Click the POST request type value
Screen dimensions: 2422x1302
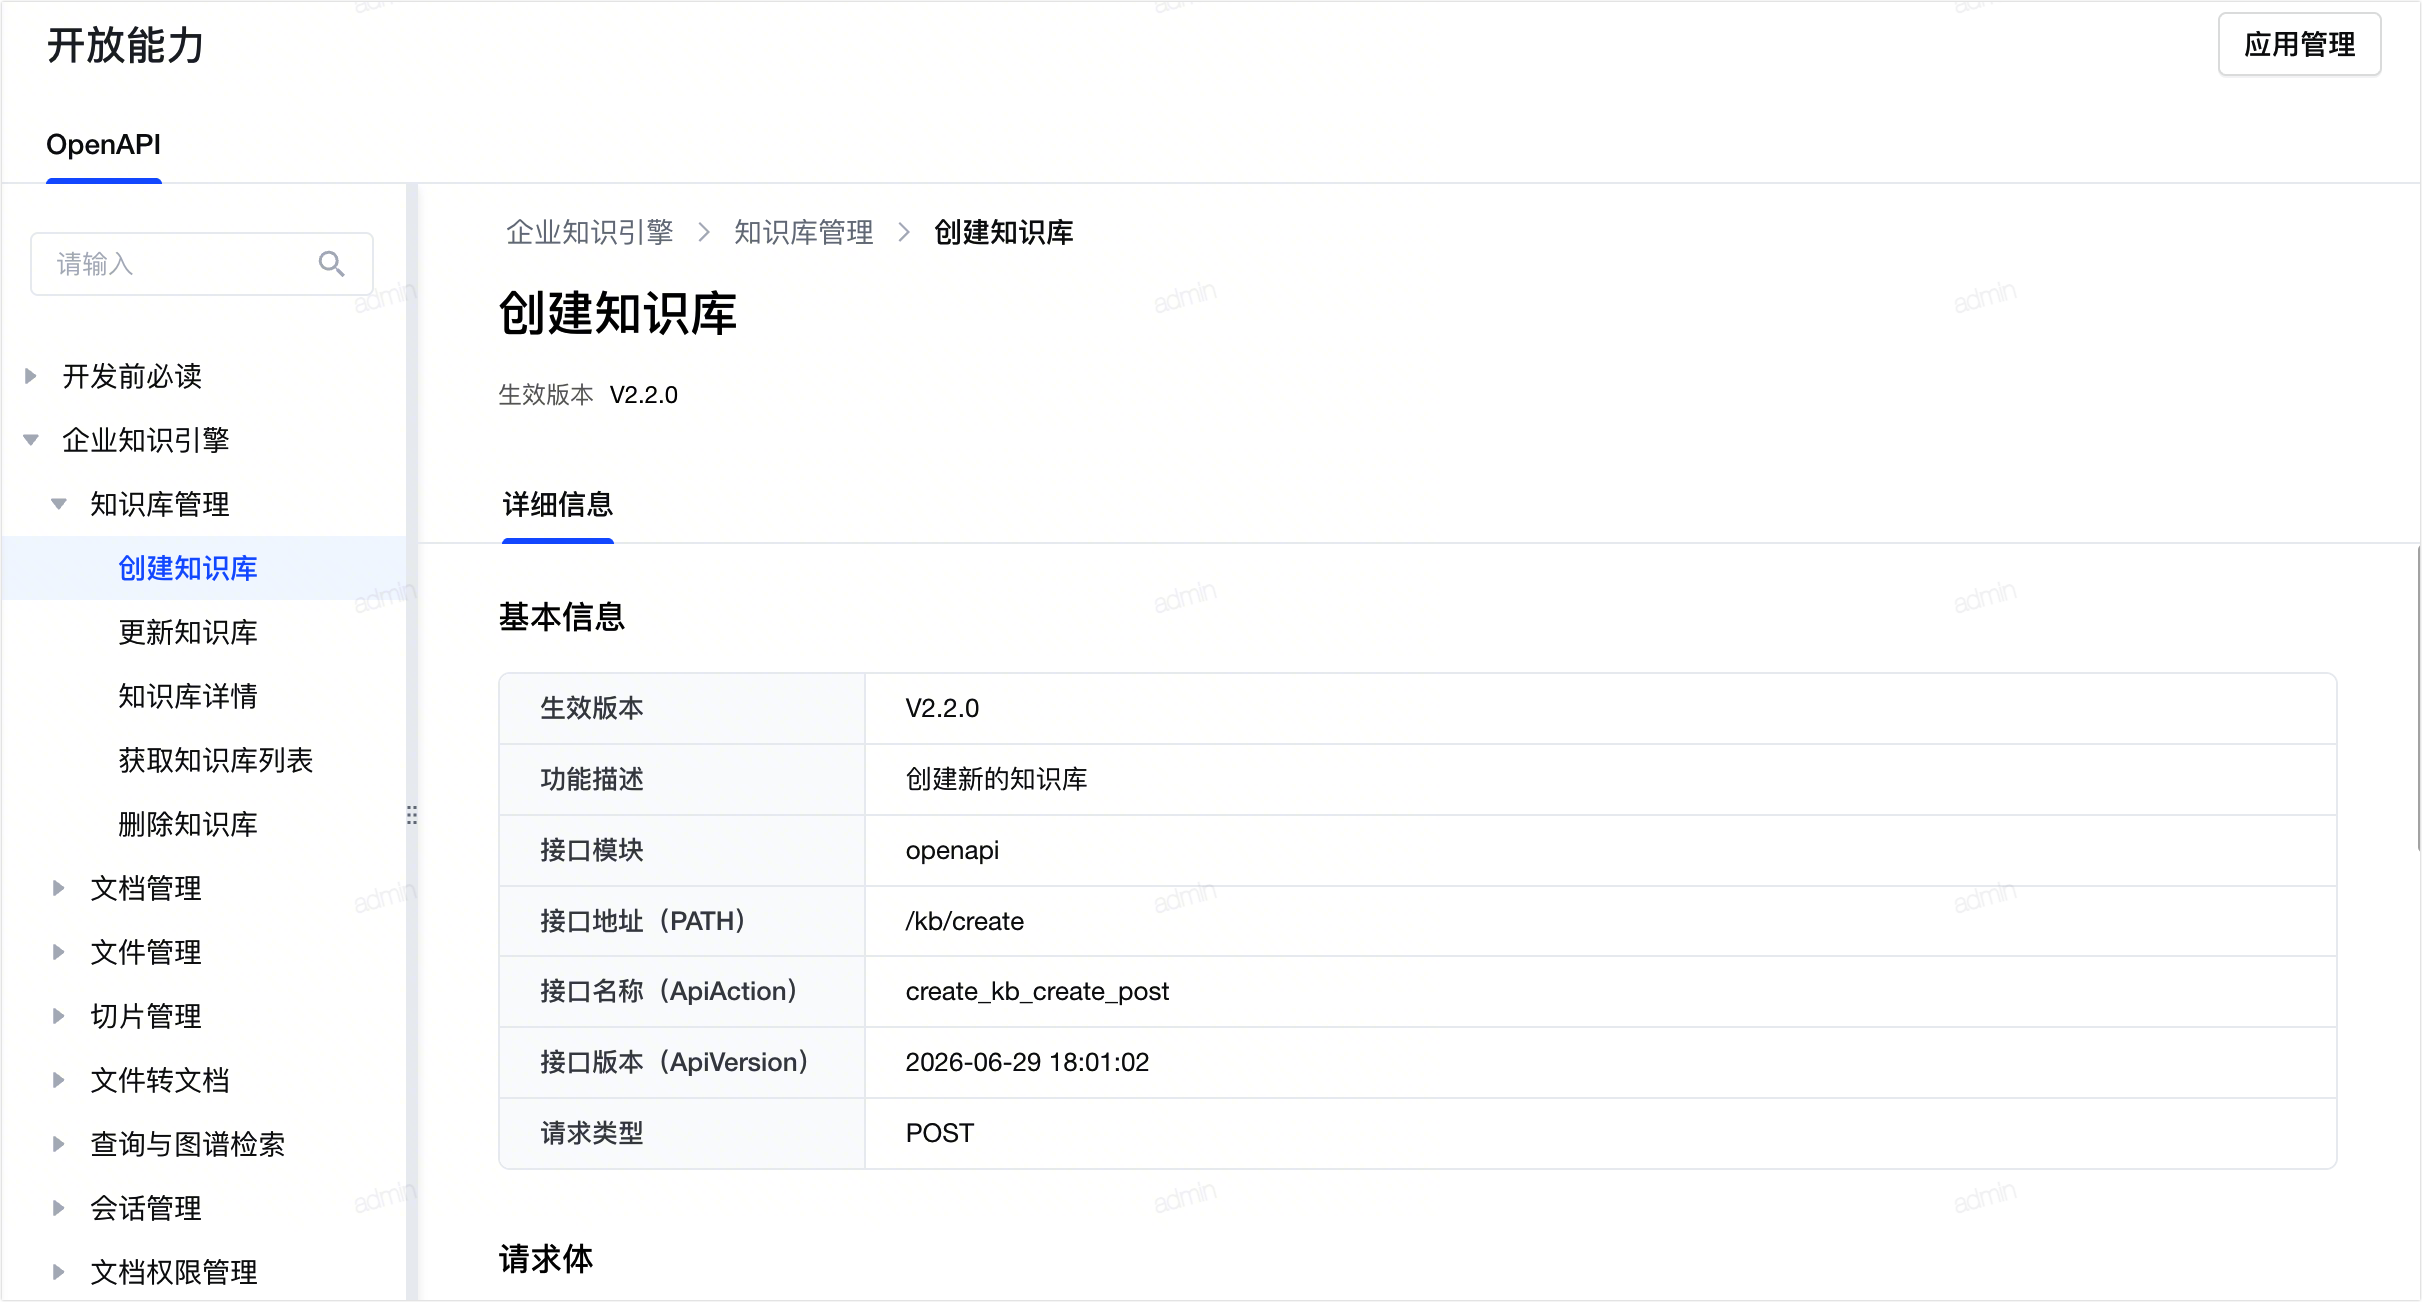939,1133
